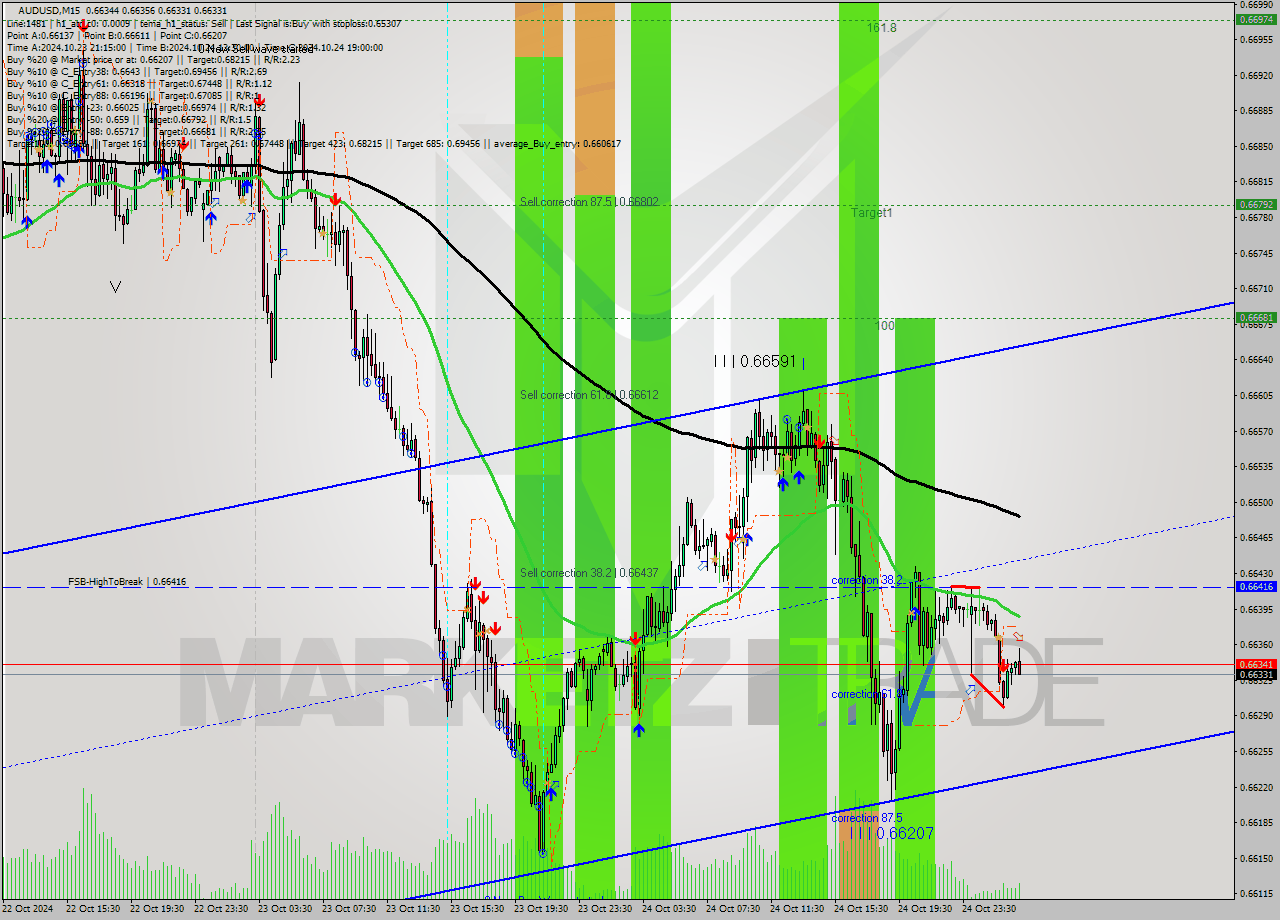Click the V wave marker on the chart
Image resolution: width=1280 pixels, height=920 pixels.
click(115, 287)
